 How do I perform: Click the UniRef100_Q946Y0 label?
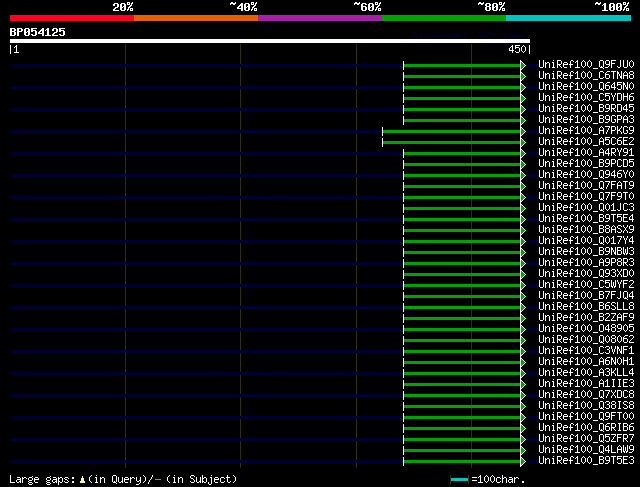(x=586, y=175)
